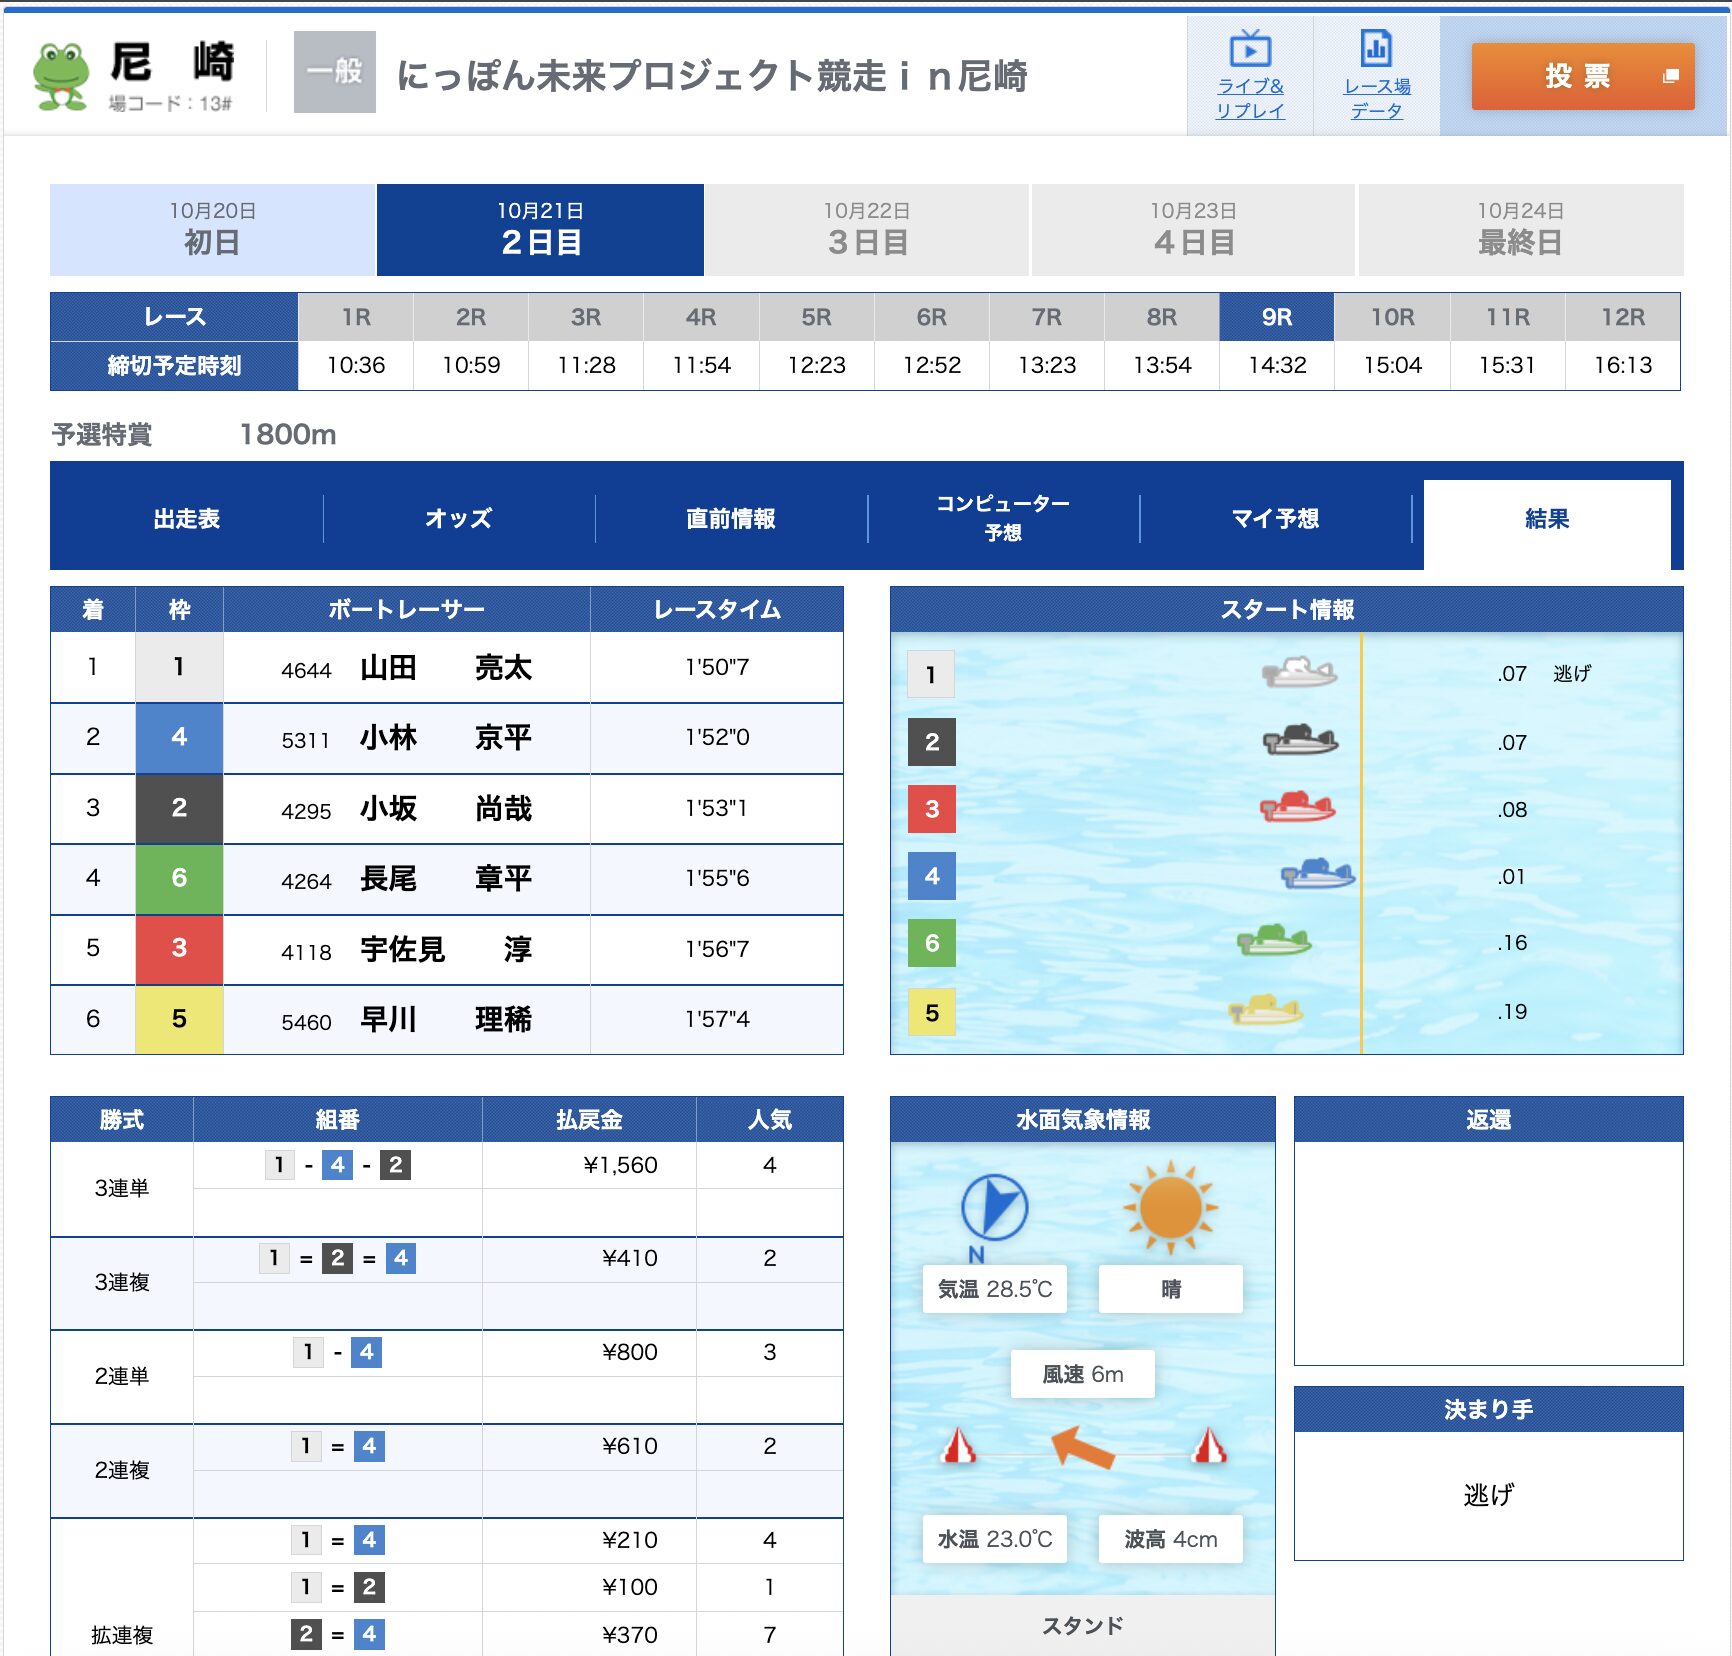Click the sunny weather sun icon
Viewport: 1732px width, 1656px height.
coord(1170,1207)
